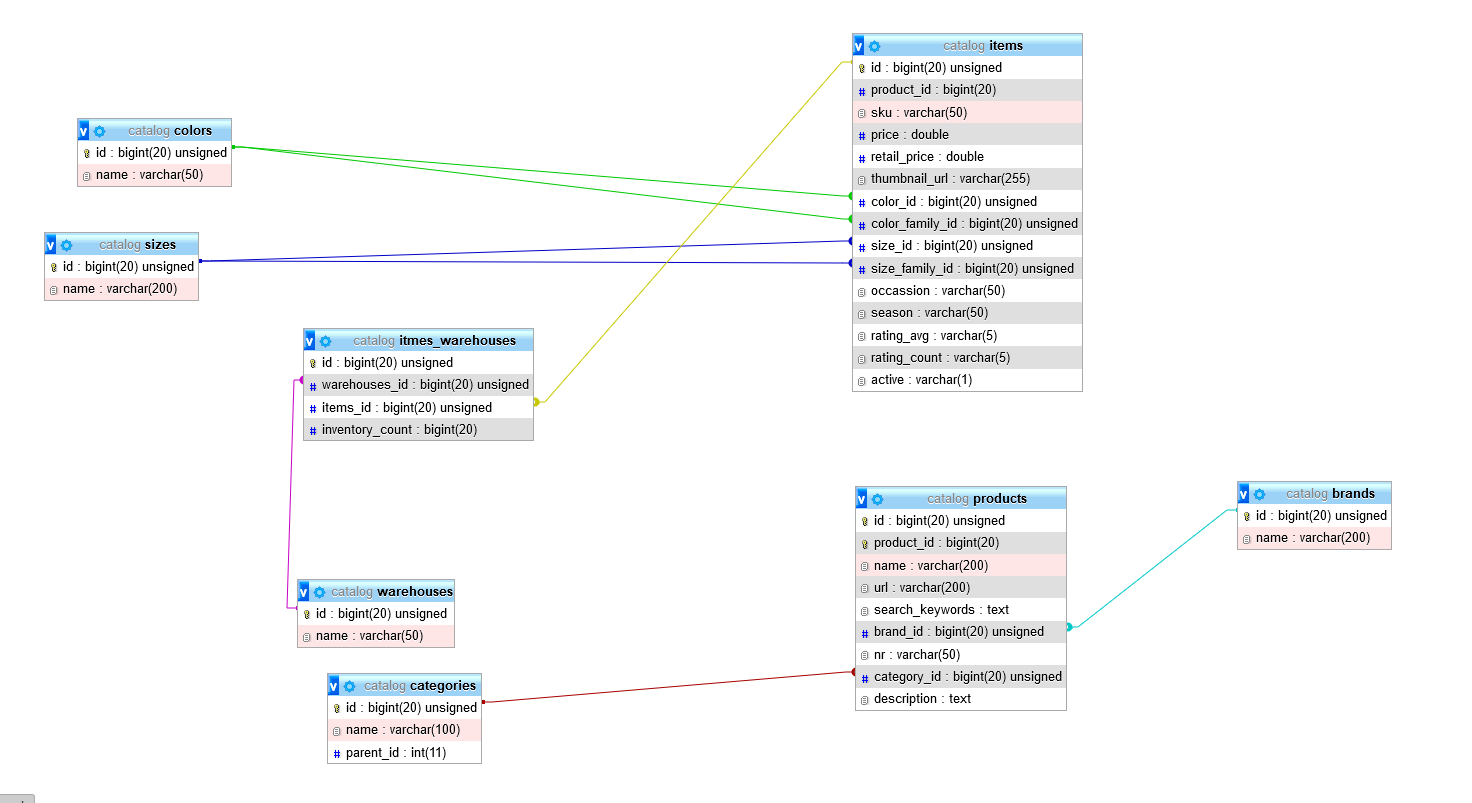The width and height of the screenshot is (1472, 803).
Task: Select 'id' row in categories table
Action: (404, 708)
